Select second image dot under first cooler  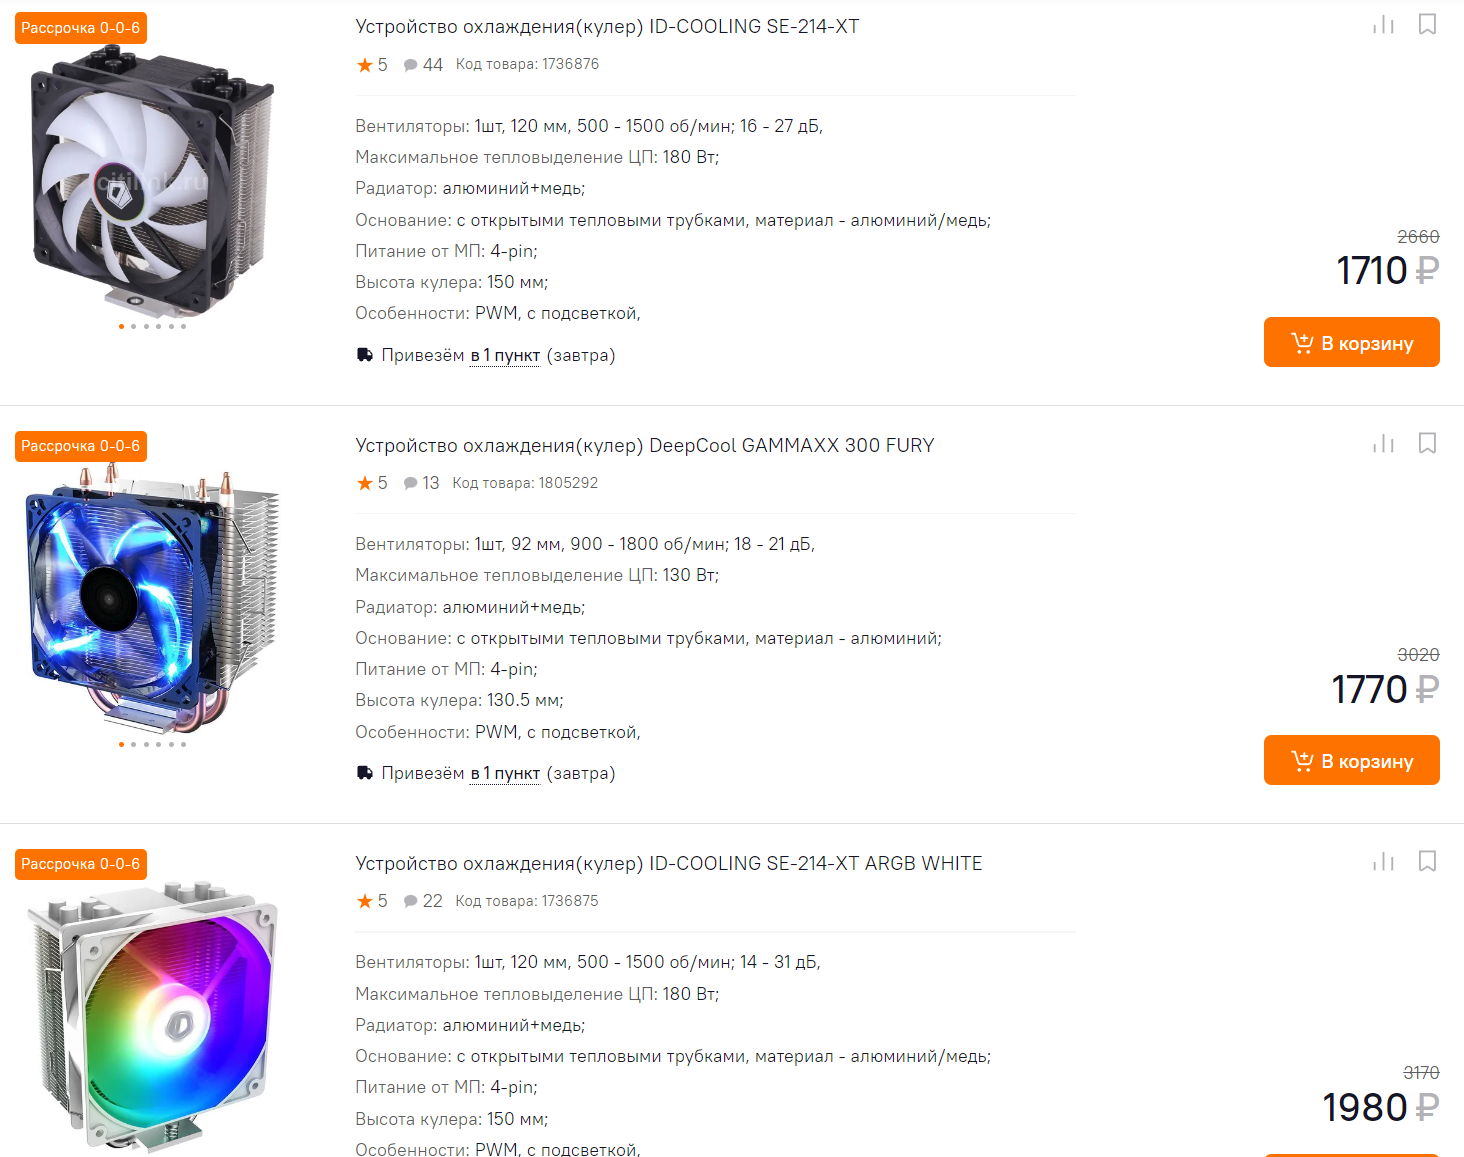click(133, 326)
